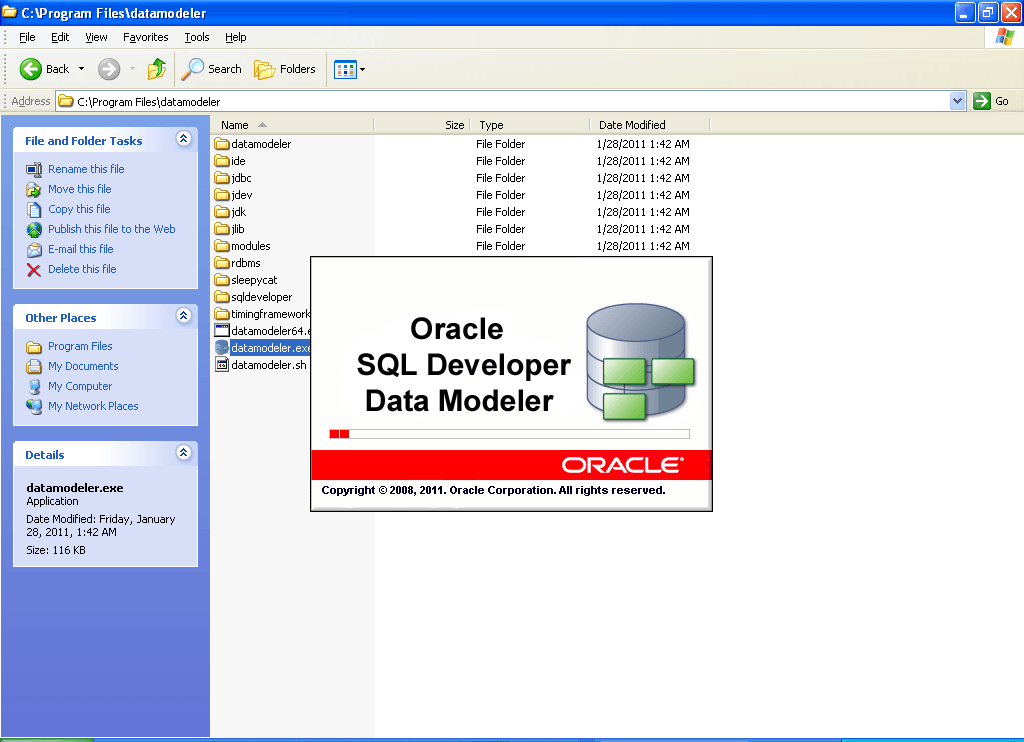
Task: Click the Go button
Action: pyautogui.click(x=991, y=101)
